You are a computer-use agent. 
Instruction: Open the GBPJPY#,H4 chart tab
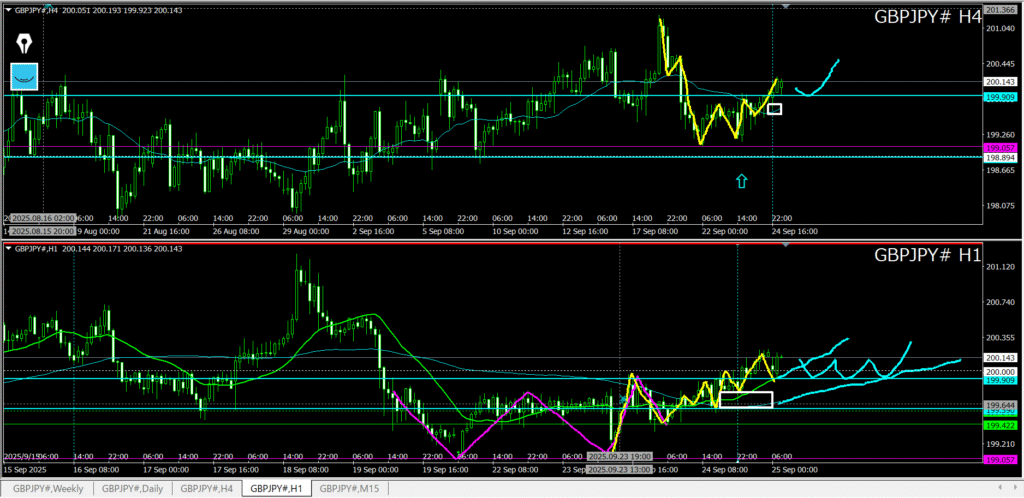pos(206,488)
